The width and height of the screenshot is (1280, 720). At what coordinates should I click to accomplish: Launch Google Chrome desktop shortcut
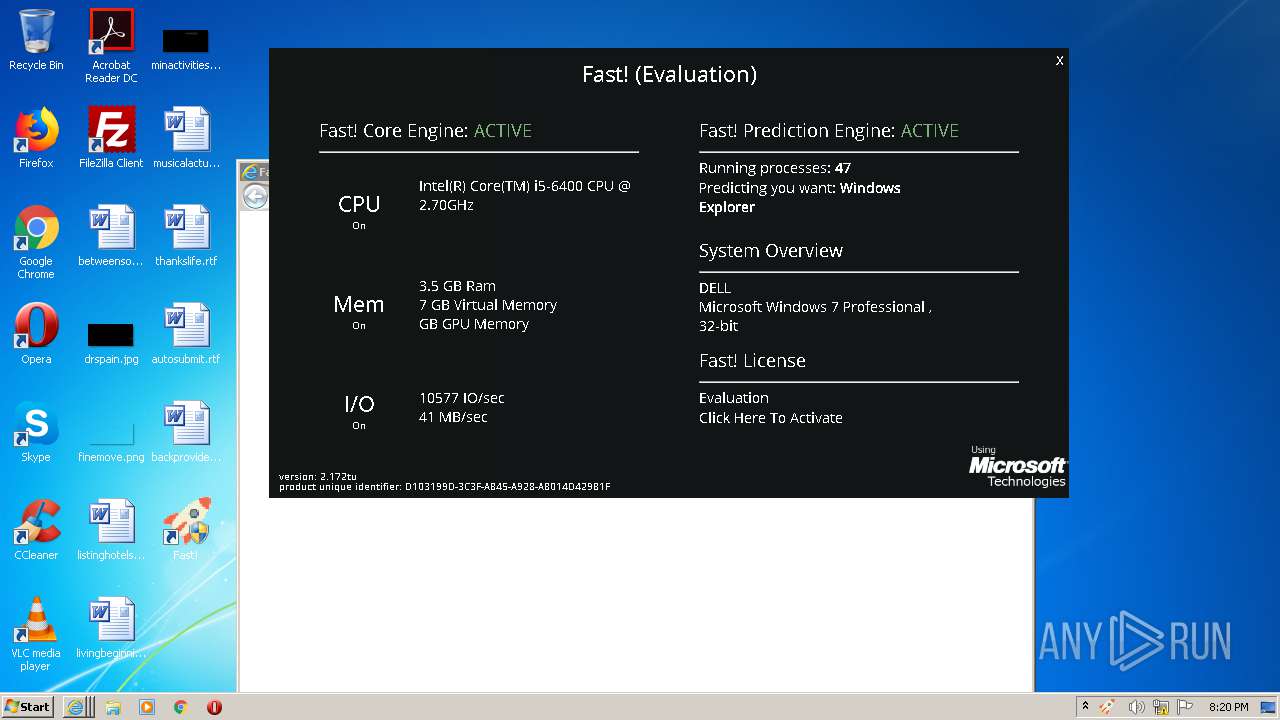(36, 242)
